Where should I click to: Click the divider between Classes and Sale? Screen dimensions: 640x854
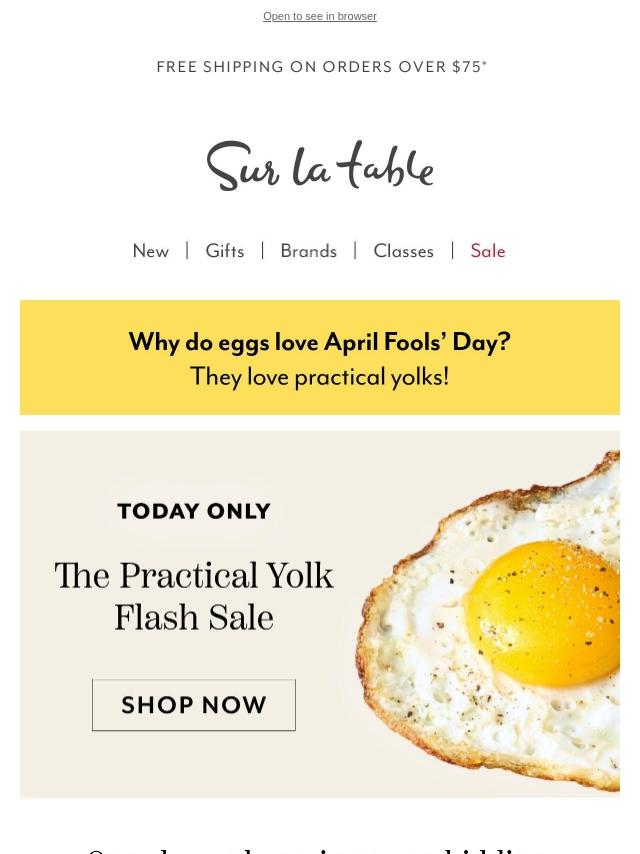click(453, 250)
